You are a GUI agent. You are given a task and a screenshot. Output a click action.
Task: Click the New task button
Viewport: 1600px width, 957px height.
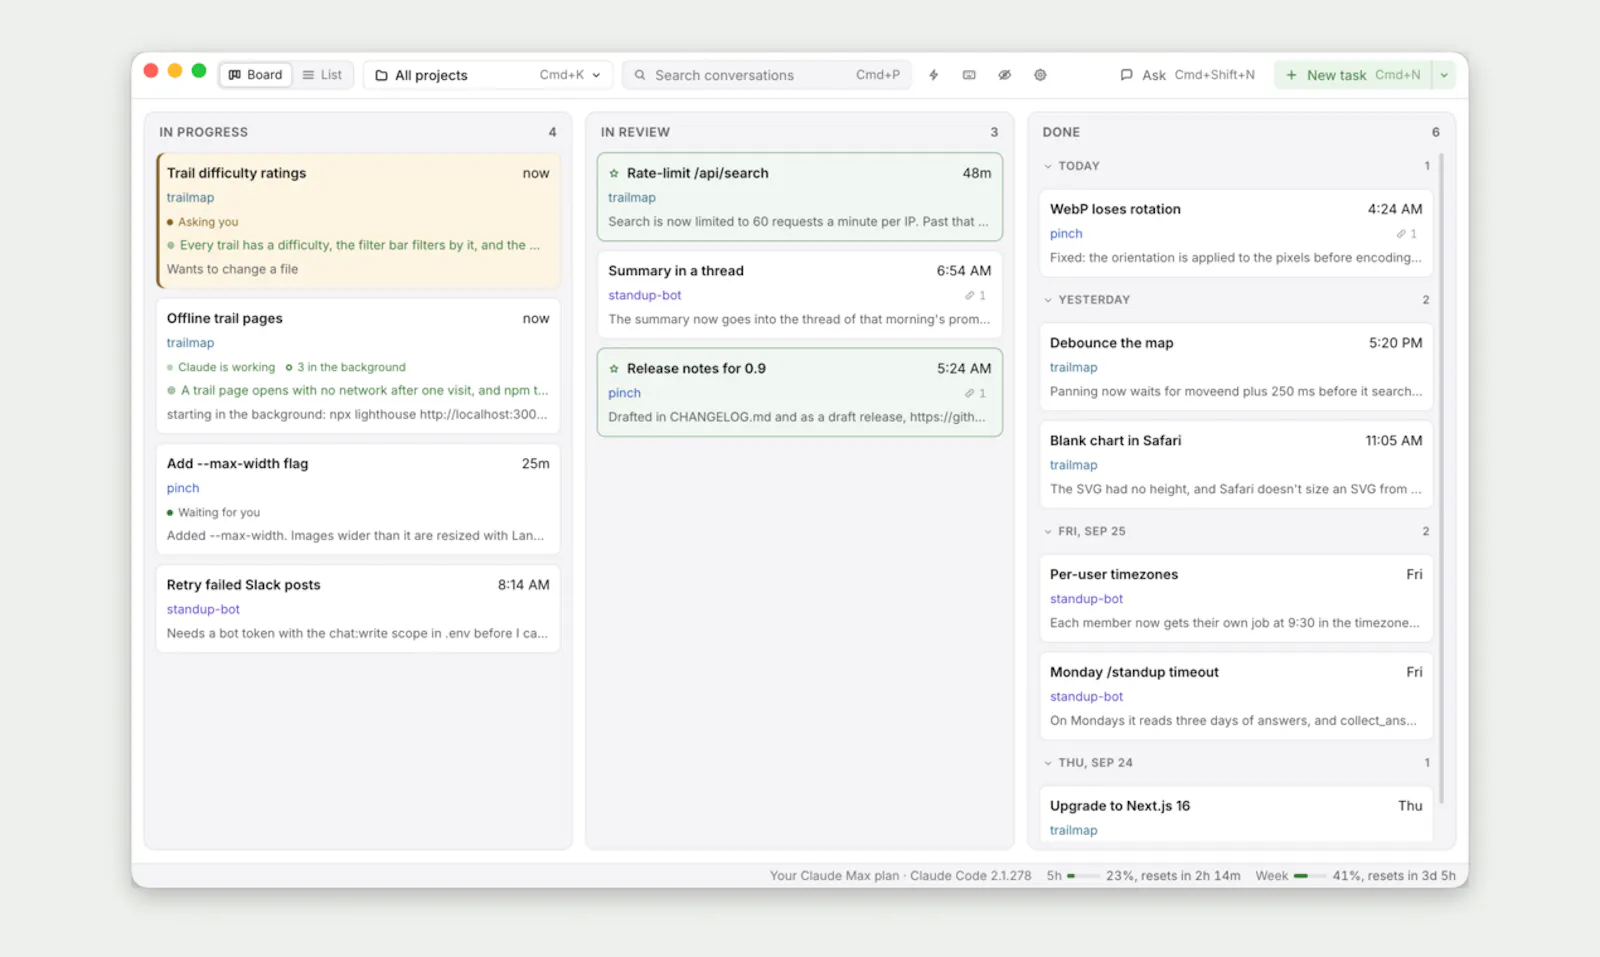tap(1353, 75)
